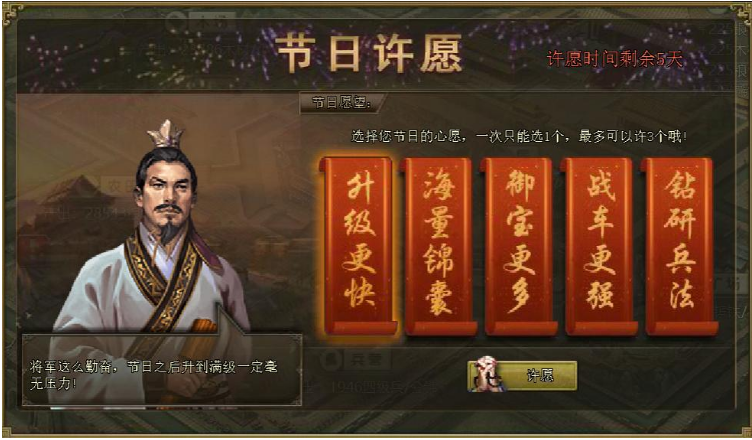Click the 节日许愿 title banner

pos(368,53)
